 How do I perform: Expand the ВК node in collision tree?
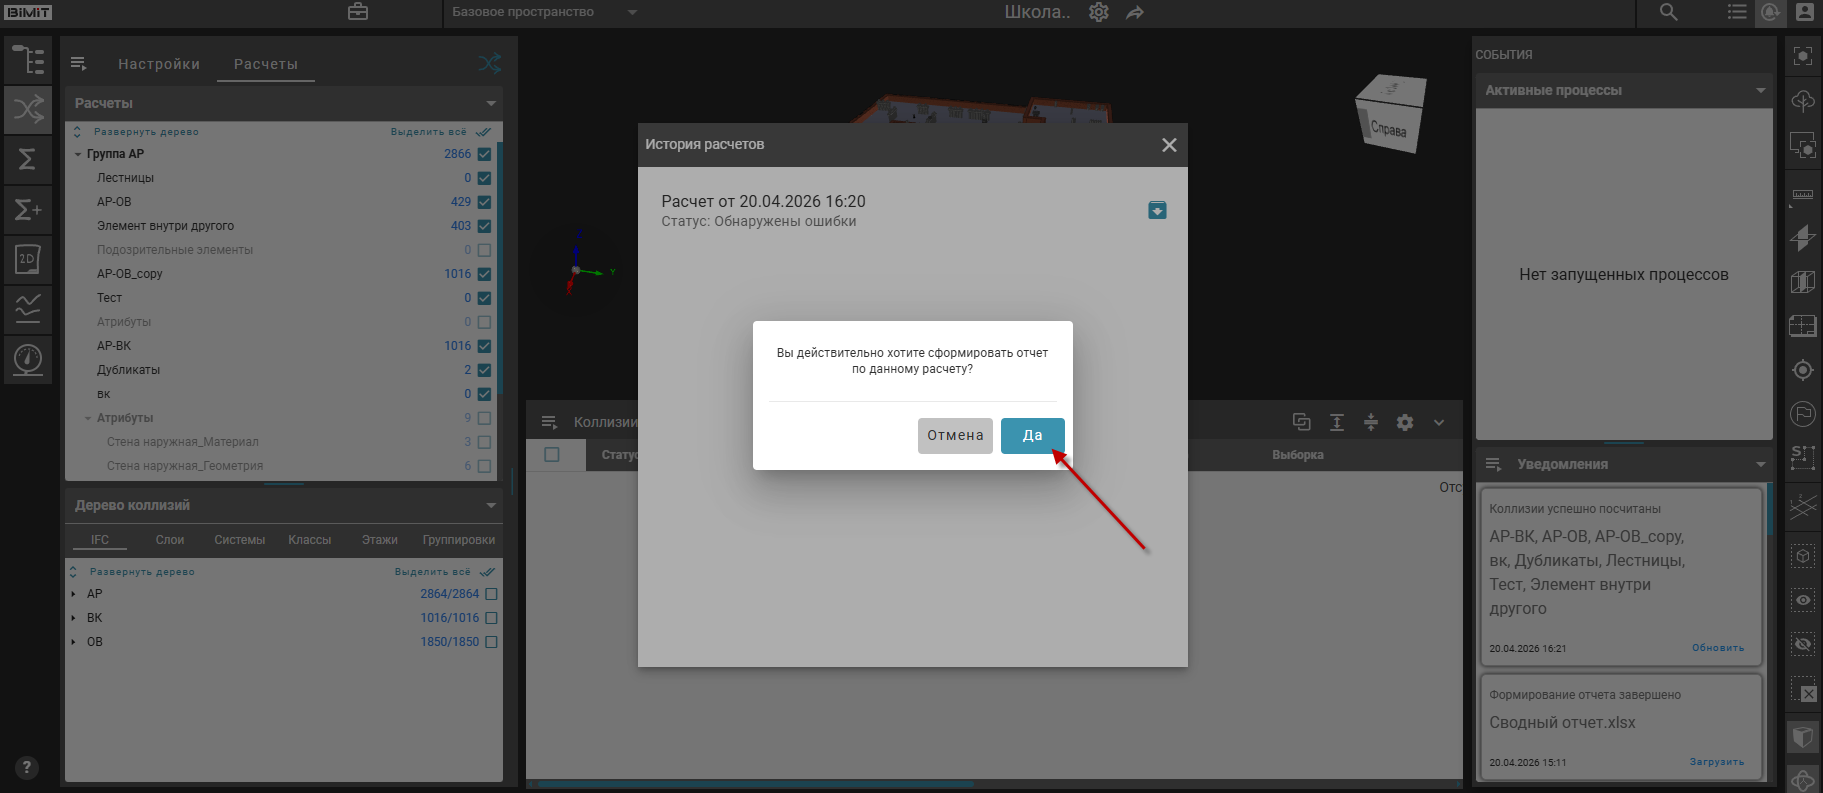tap(73, 618)
